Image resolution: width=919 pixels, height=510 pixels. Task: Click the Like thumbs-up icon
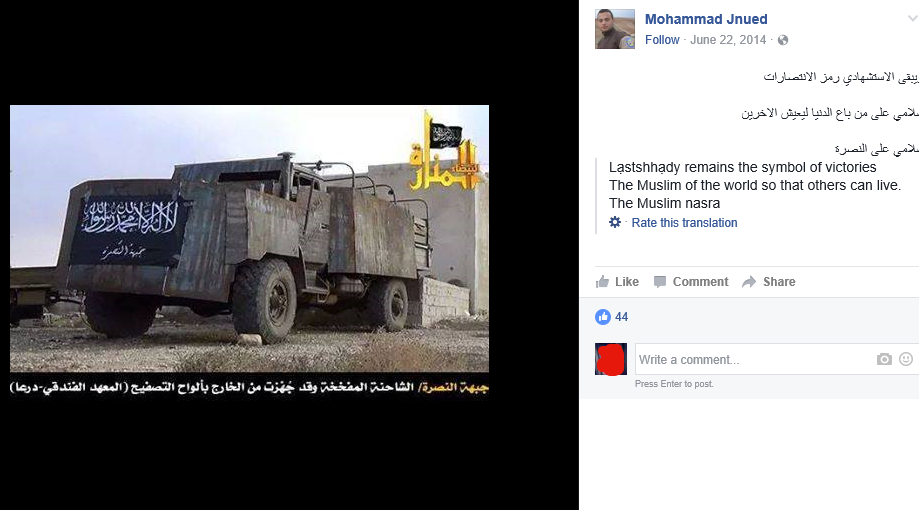coord(602,282)
